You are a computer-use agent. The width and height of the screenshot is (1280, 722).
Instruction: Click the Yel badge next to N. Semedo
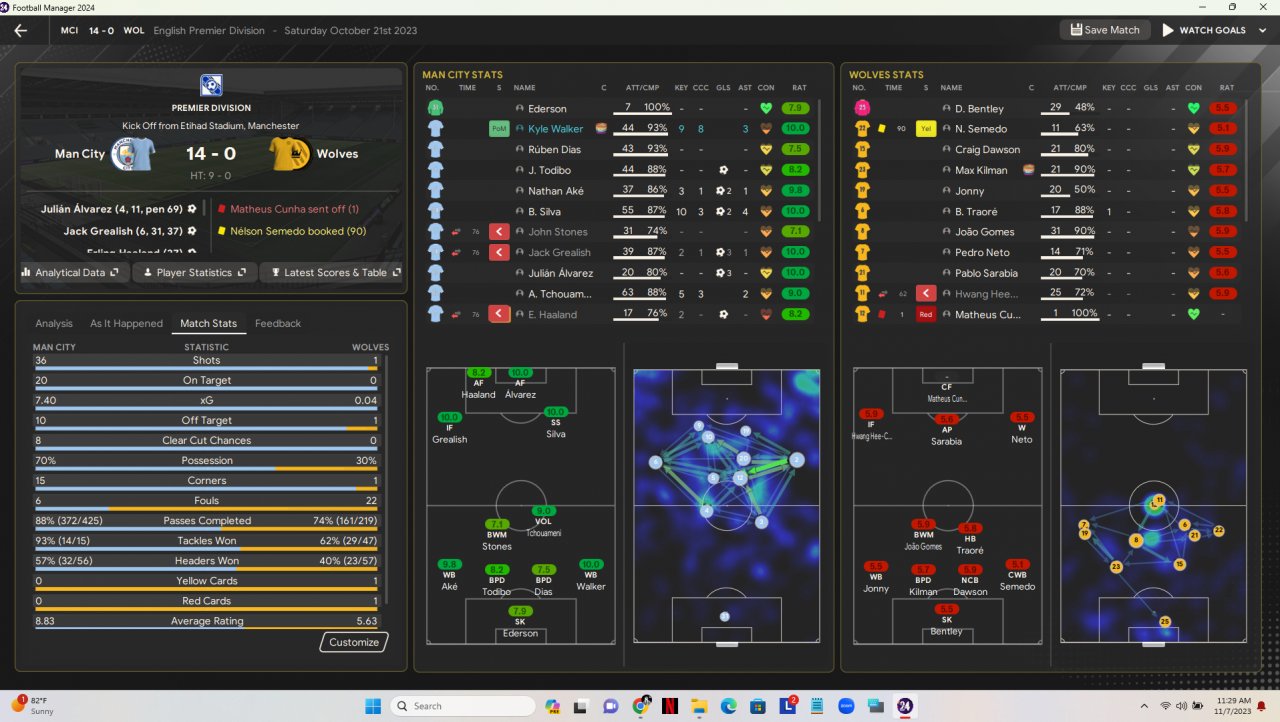[926, 129]
